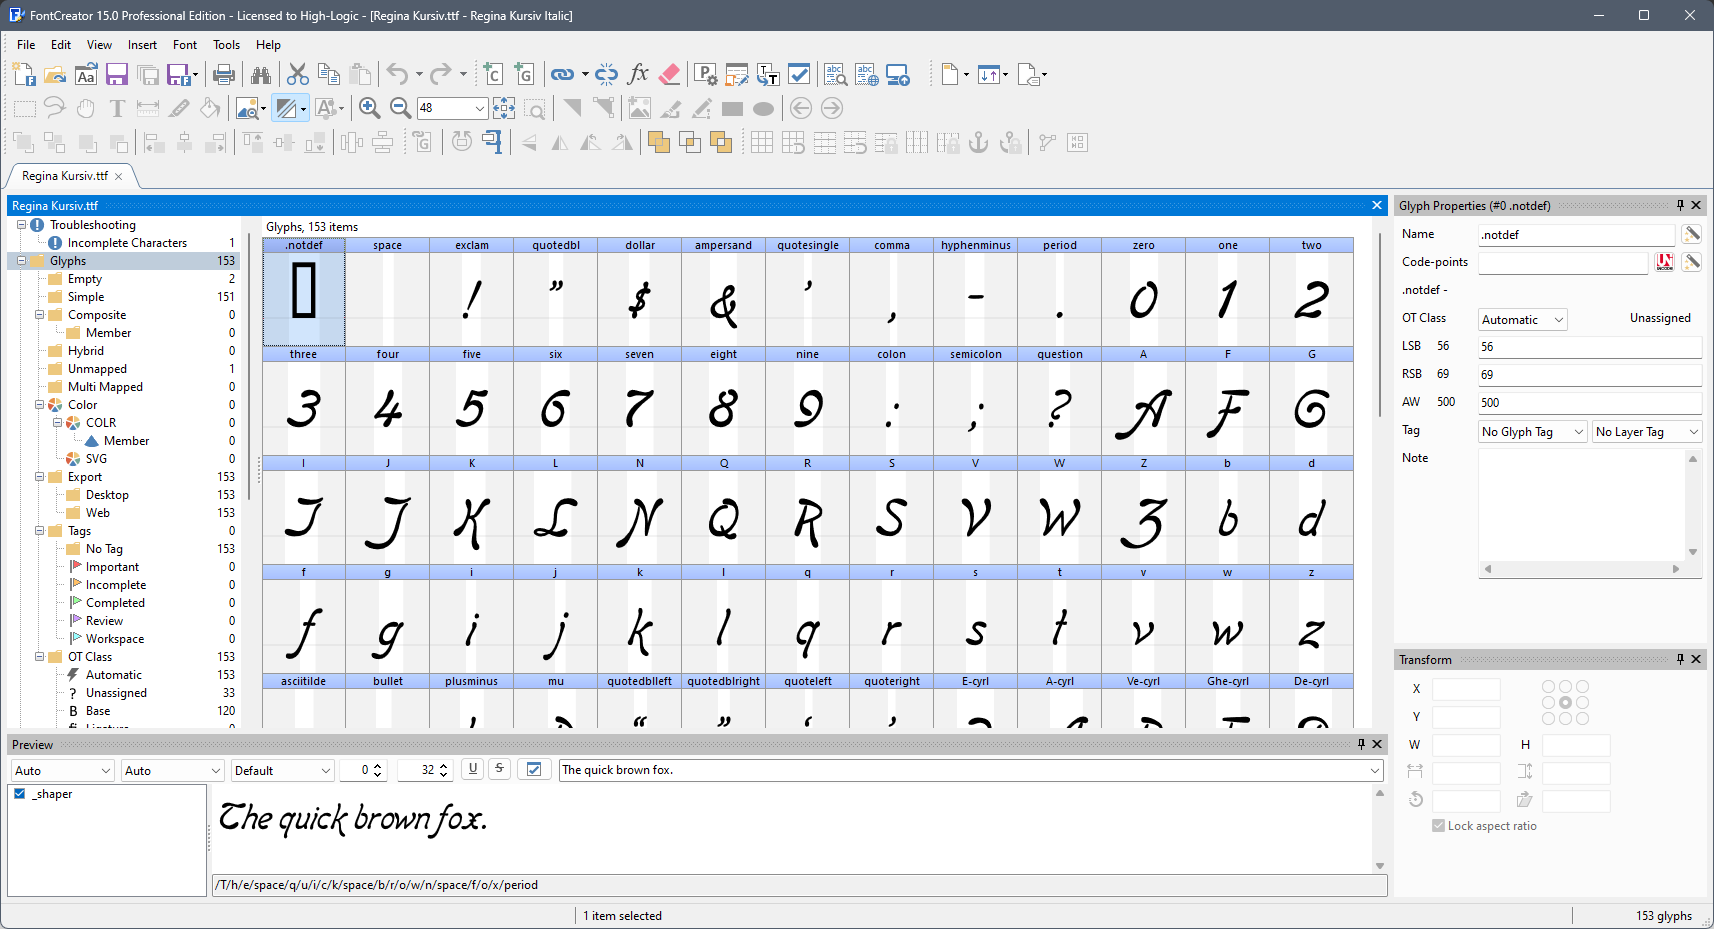Open the Tools menu
The image size is (1714, 929).
click(x=226, y=45)
